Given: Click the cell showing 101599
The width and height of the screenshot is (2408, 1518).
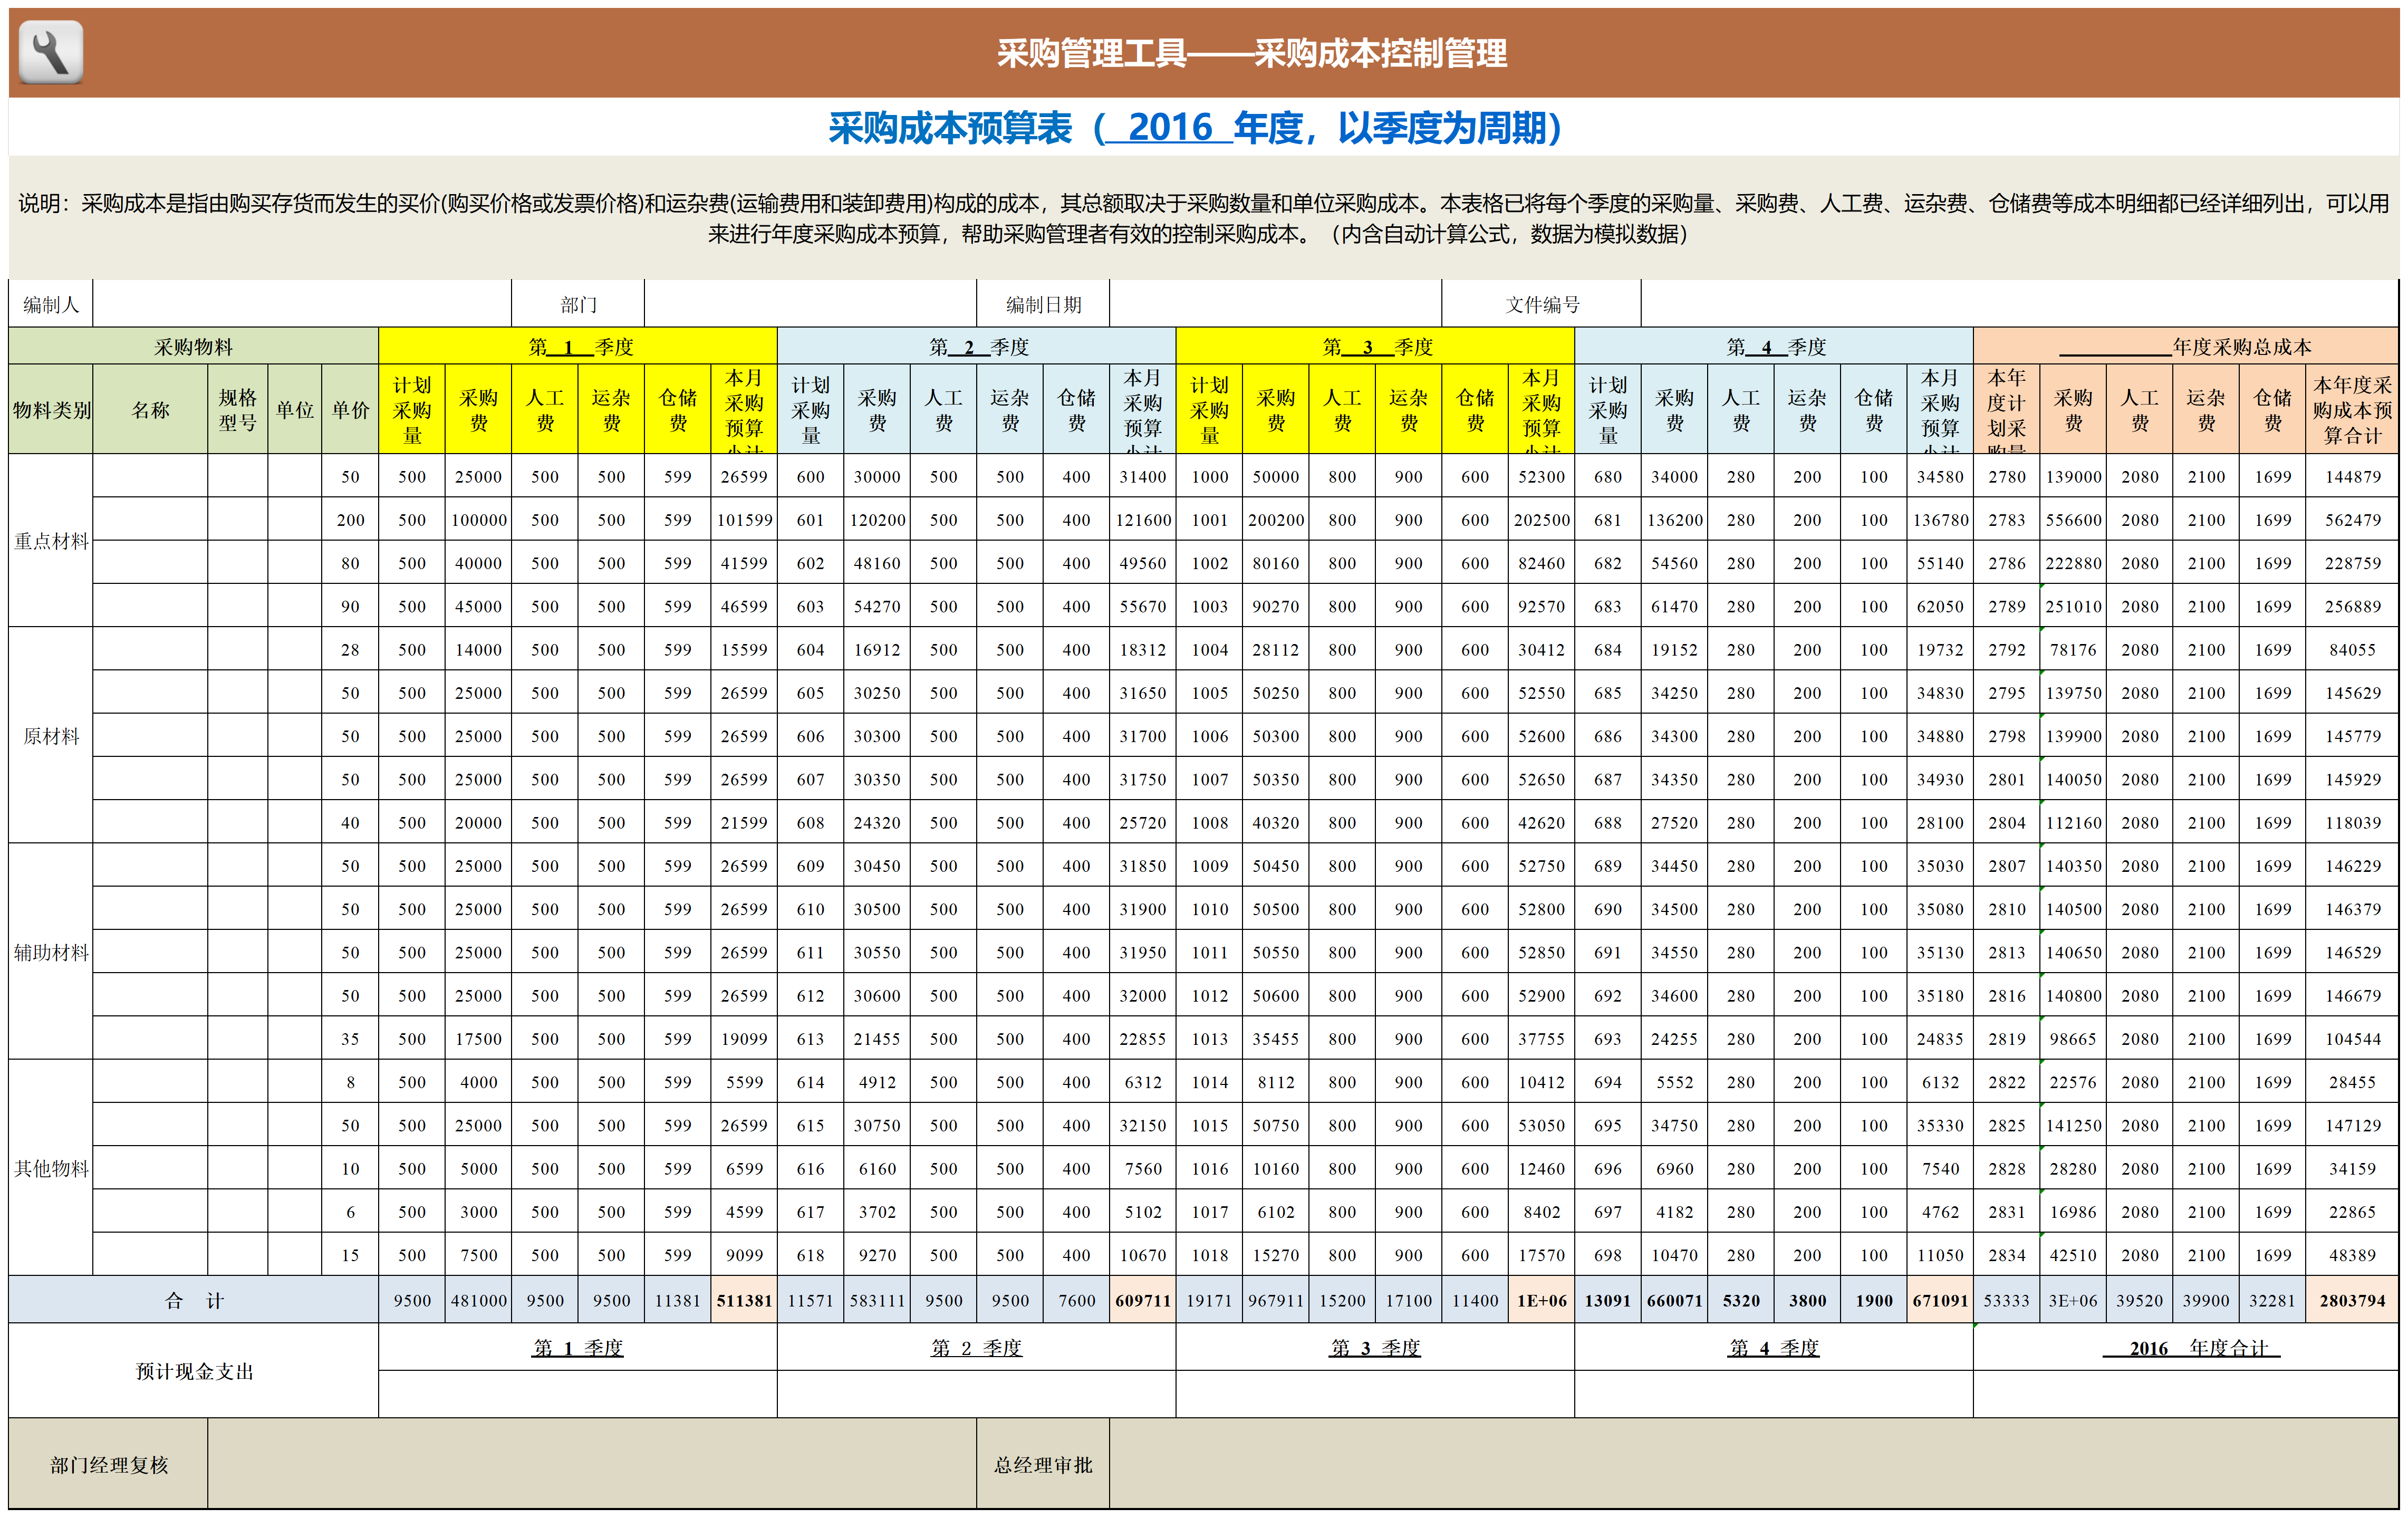Looking at the screenshot, I should pos(744,520).
